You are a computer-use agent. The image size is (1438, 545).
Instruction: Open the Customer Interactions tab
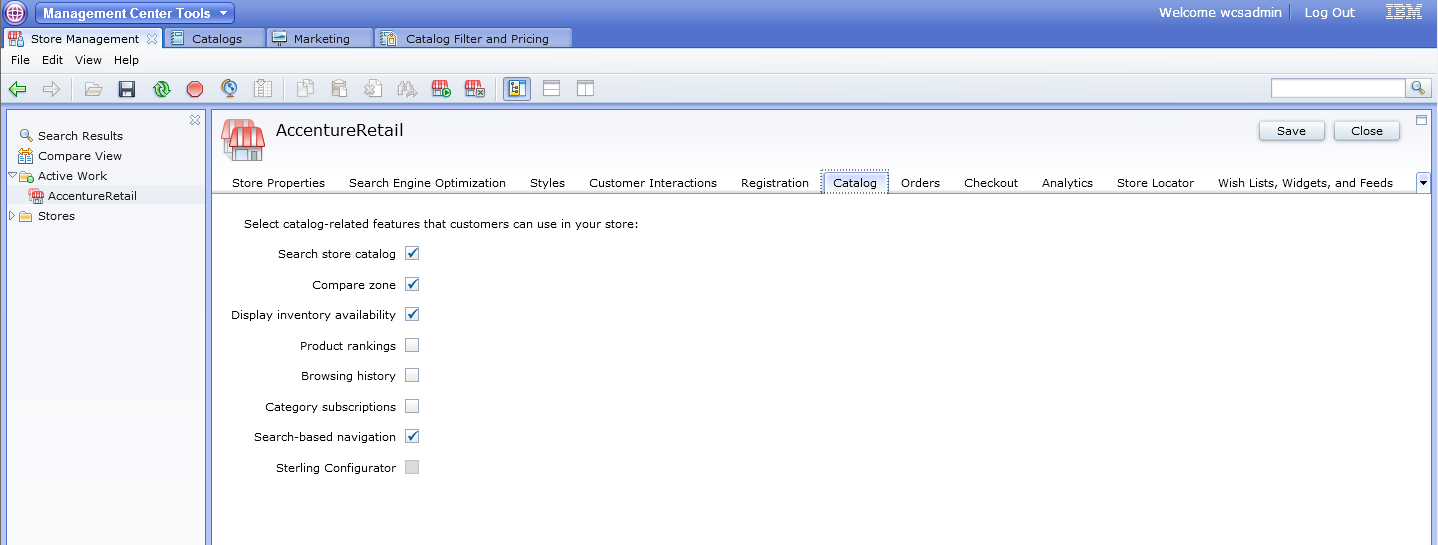pos(653,183)
